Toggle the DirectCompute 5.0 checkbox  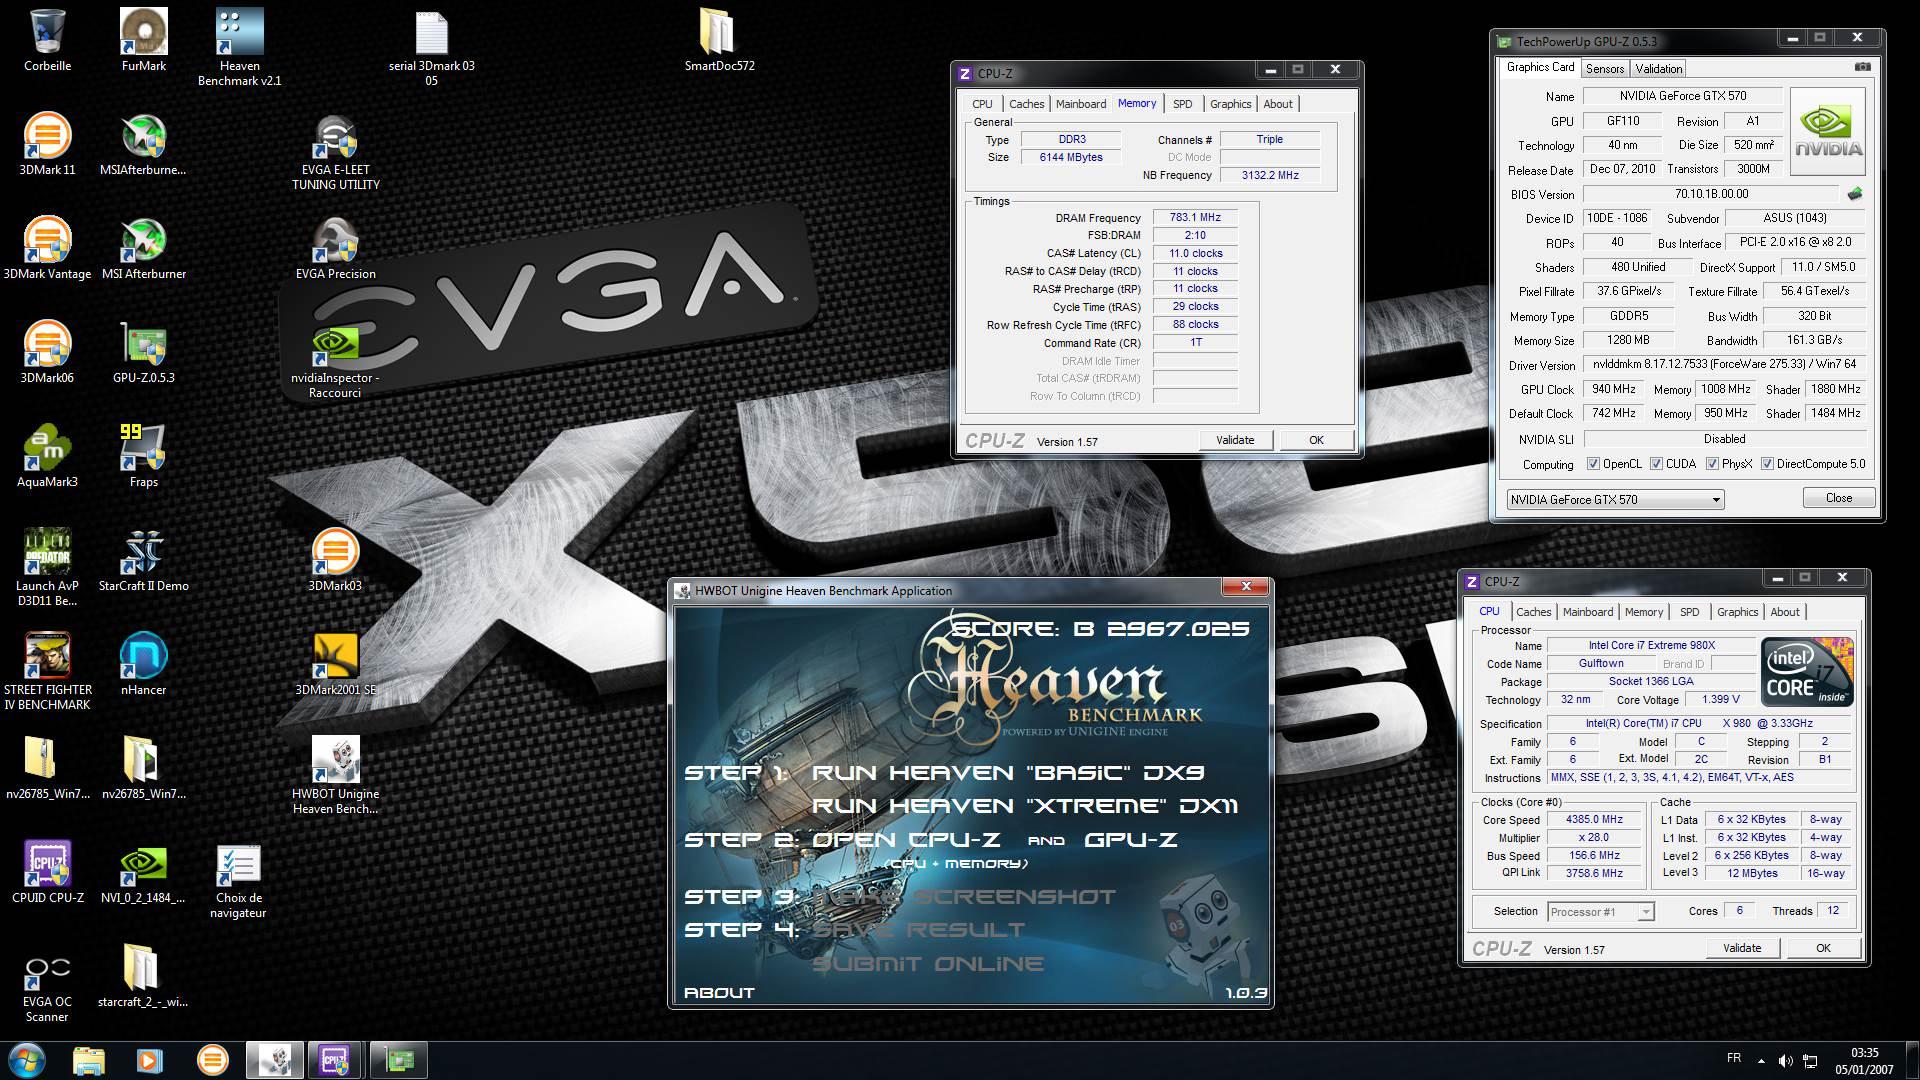(1767, 464)
